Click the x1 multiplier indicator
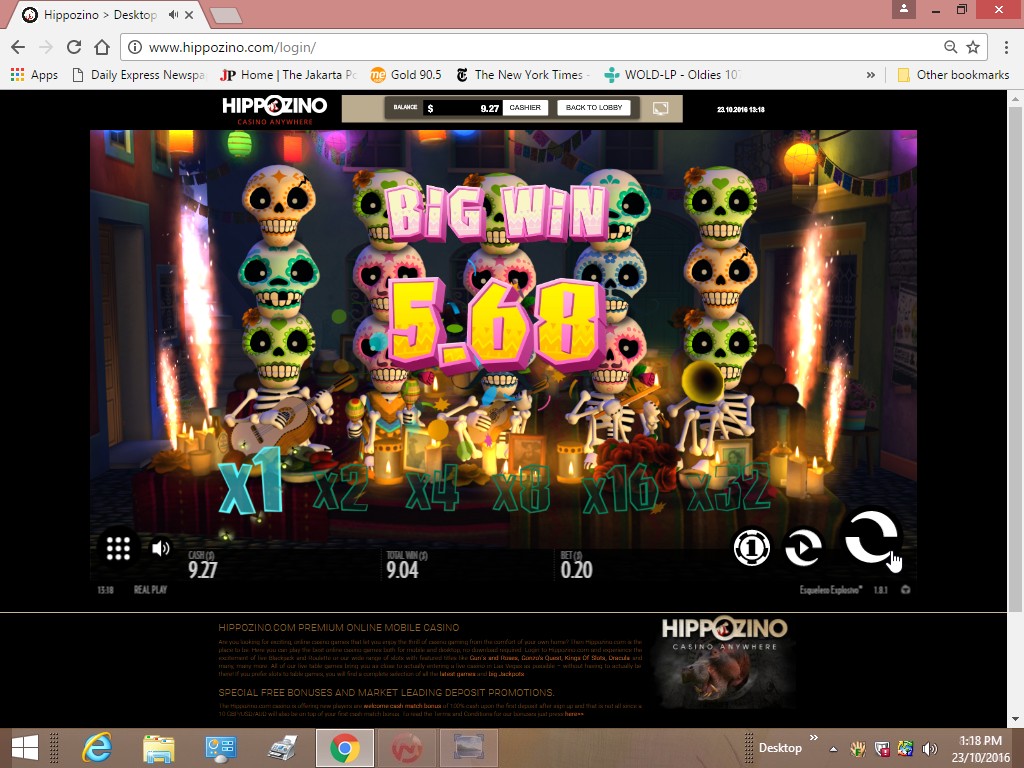Viewport: 1024px width, 768px height. click(x=252, y=481)
